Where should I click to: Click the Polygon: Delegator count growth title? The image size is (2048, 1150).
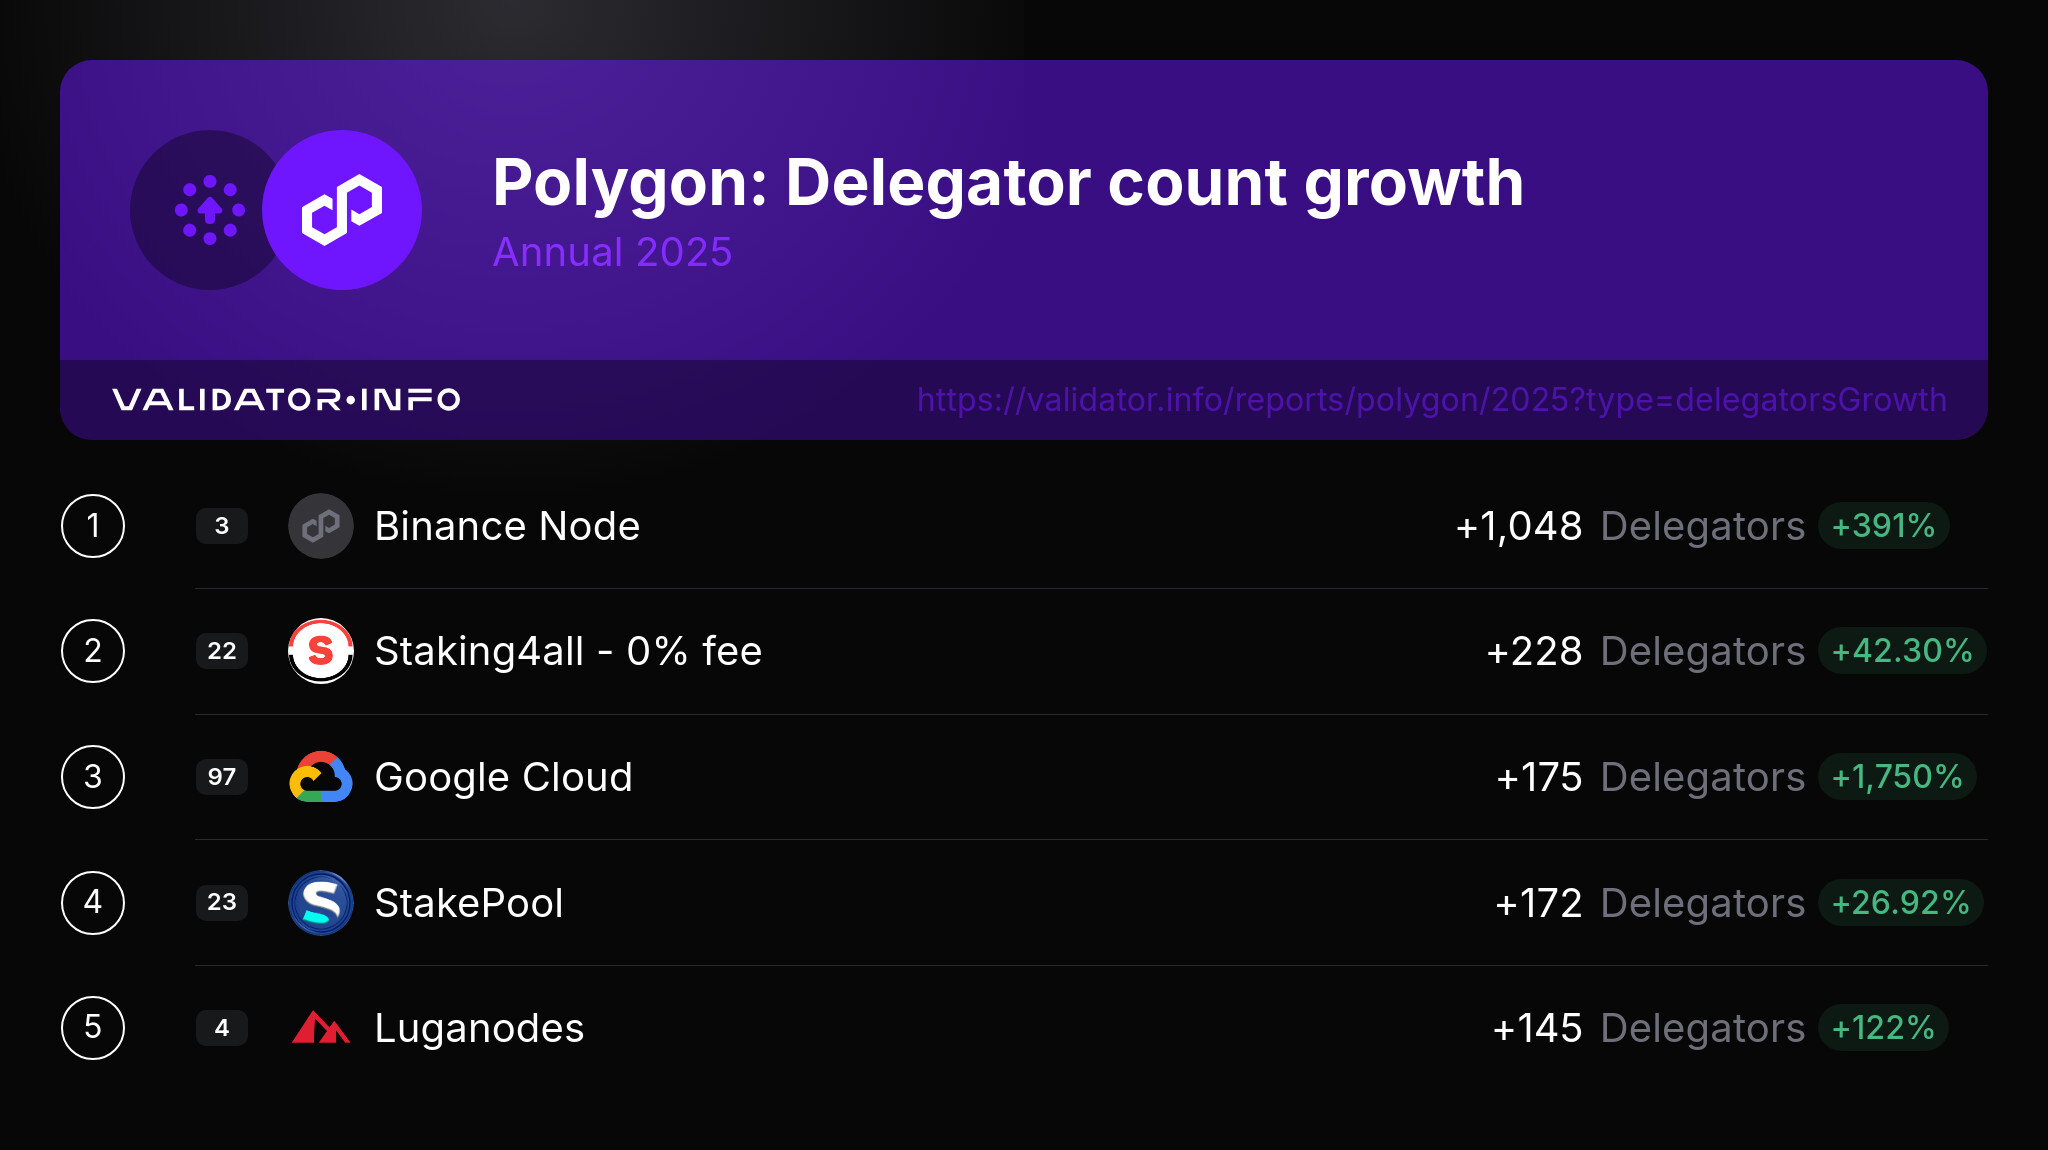1007,183
